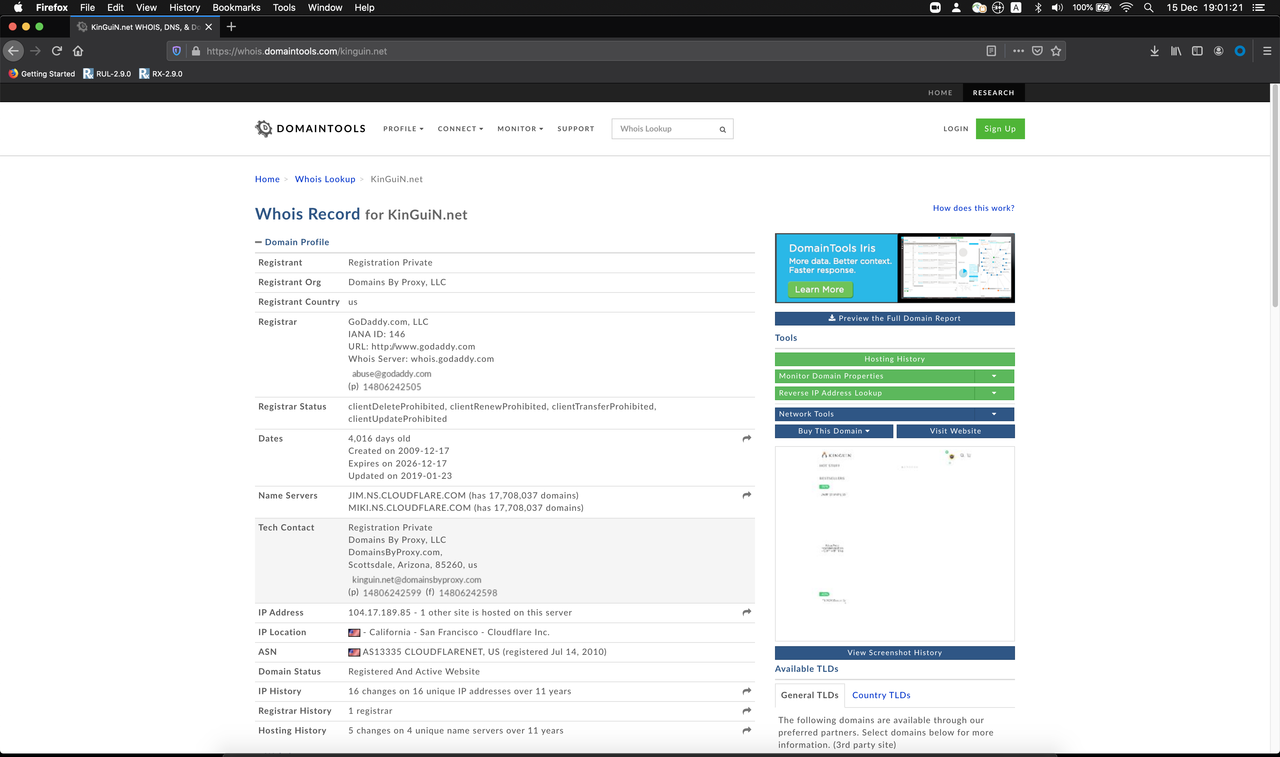The width and height of the screenshot is (1280, 757).
Task: Open the Bluetooth menu bar icon
Action: pos(1038,7)
